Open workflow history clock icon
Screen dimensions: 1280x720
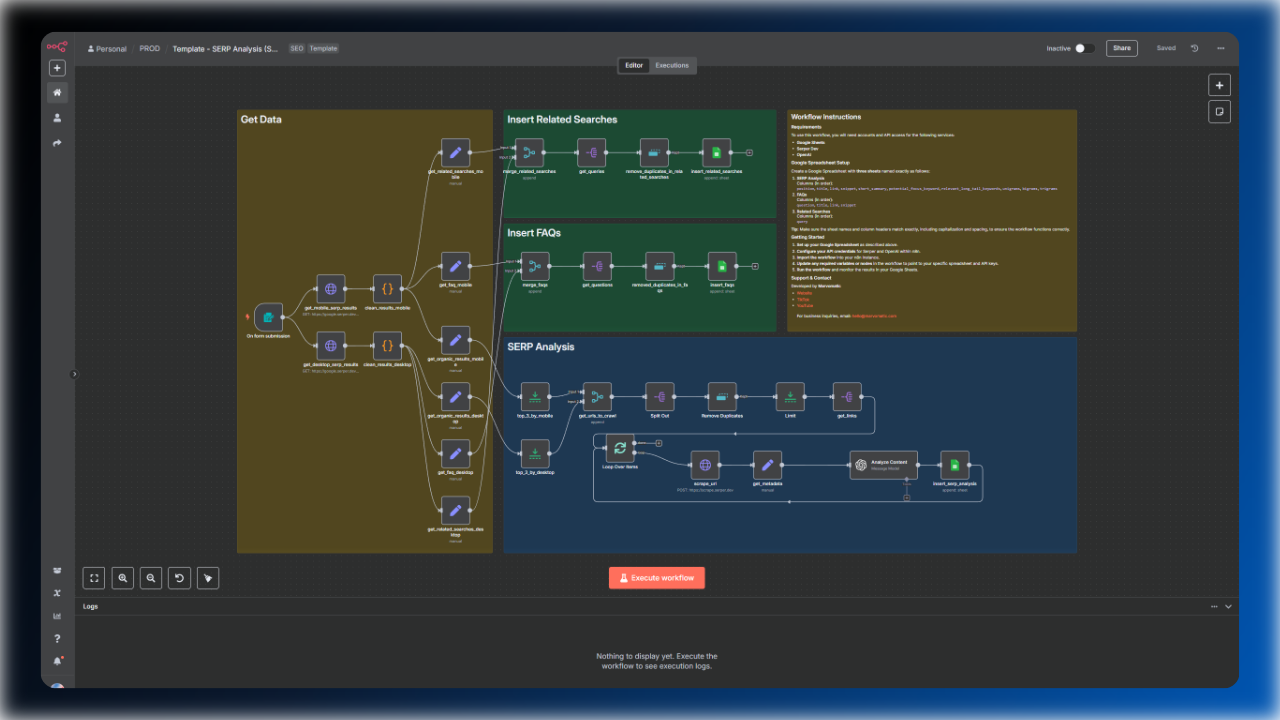click(1195, 48)
